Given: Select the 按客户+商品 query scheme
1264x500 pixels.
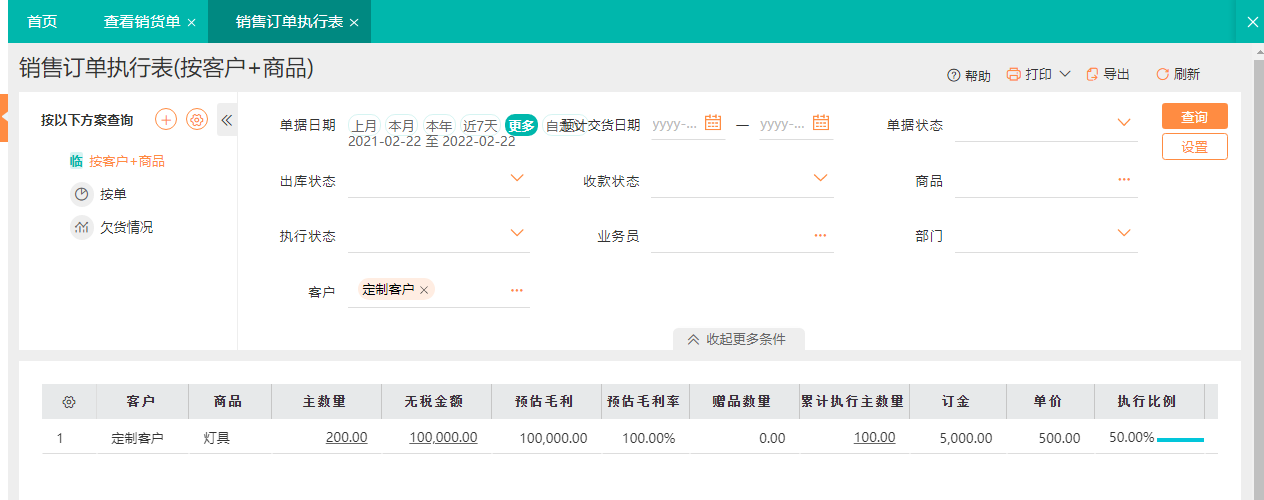Looking at the screenshot, I should click(x=127, y=161).
